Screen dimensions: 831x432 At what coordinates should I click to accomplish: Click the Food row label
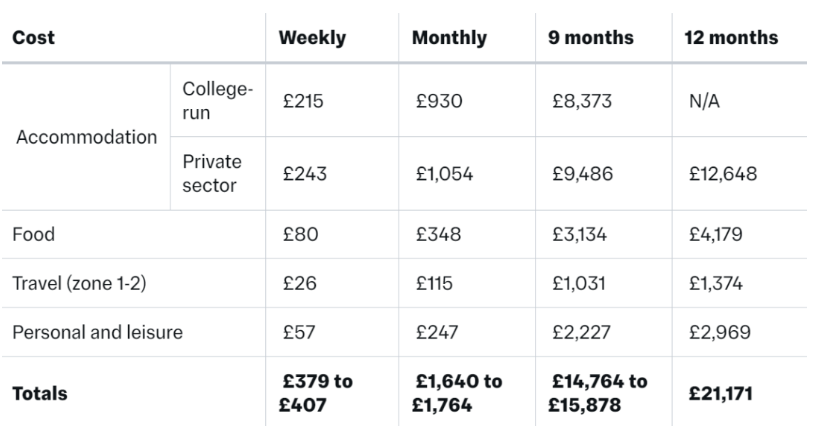pyautogui.click(x=33, y=234)
